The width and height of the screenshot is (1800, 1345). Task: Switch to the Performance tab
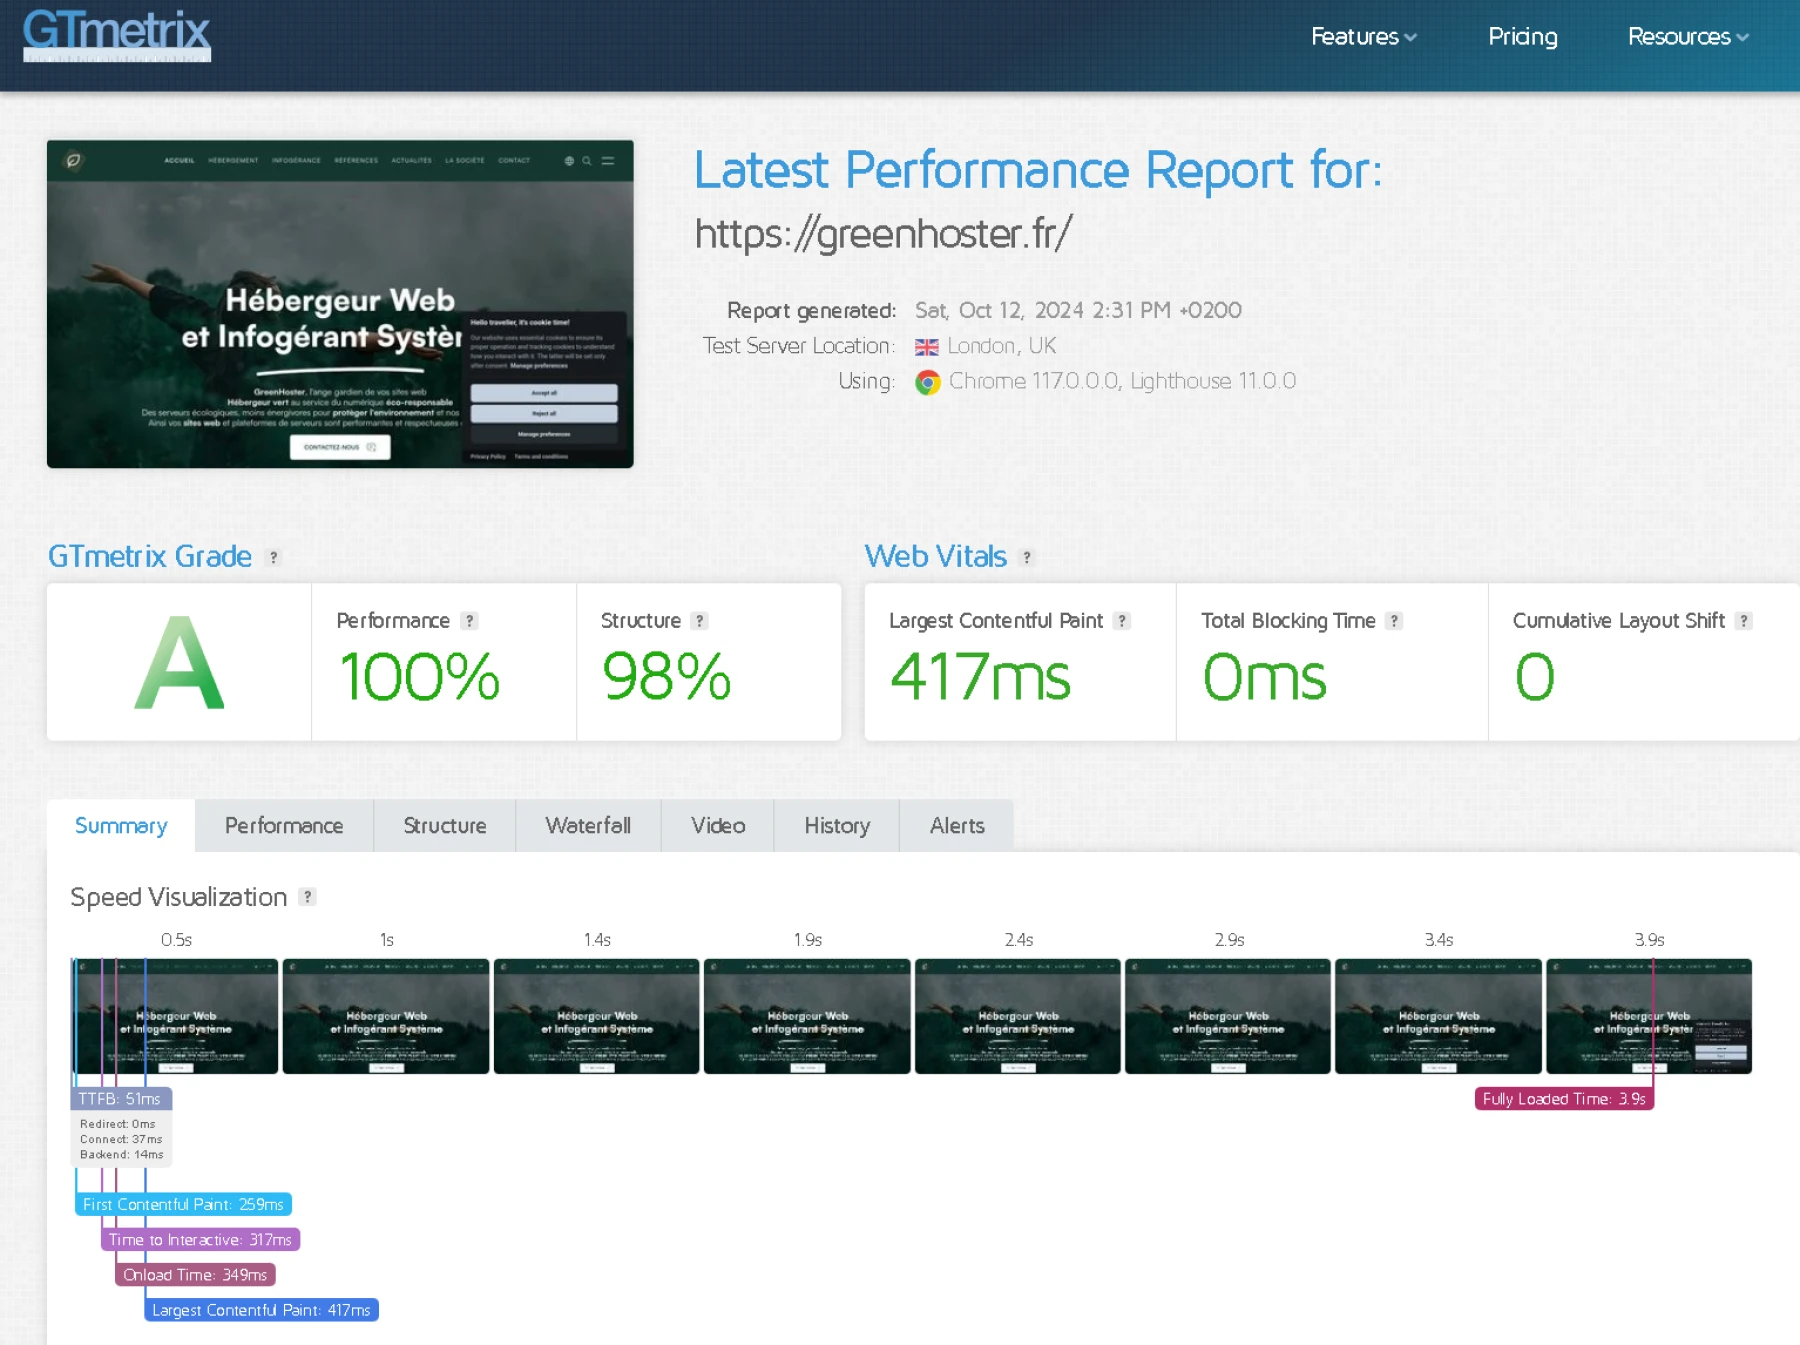click(284, 826)
